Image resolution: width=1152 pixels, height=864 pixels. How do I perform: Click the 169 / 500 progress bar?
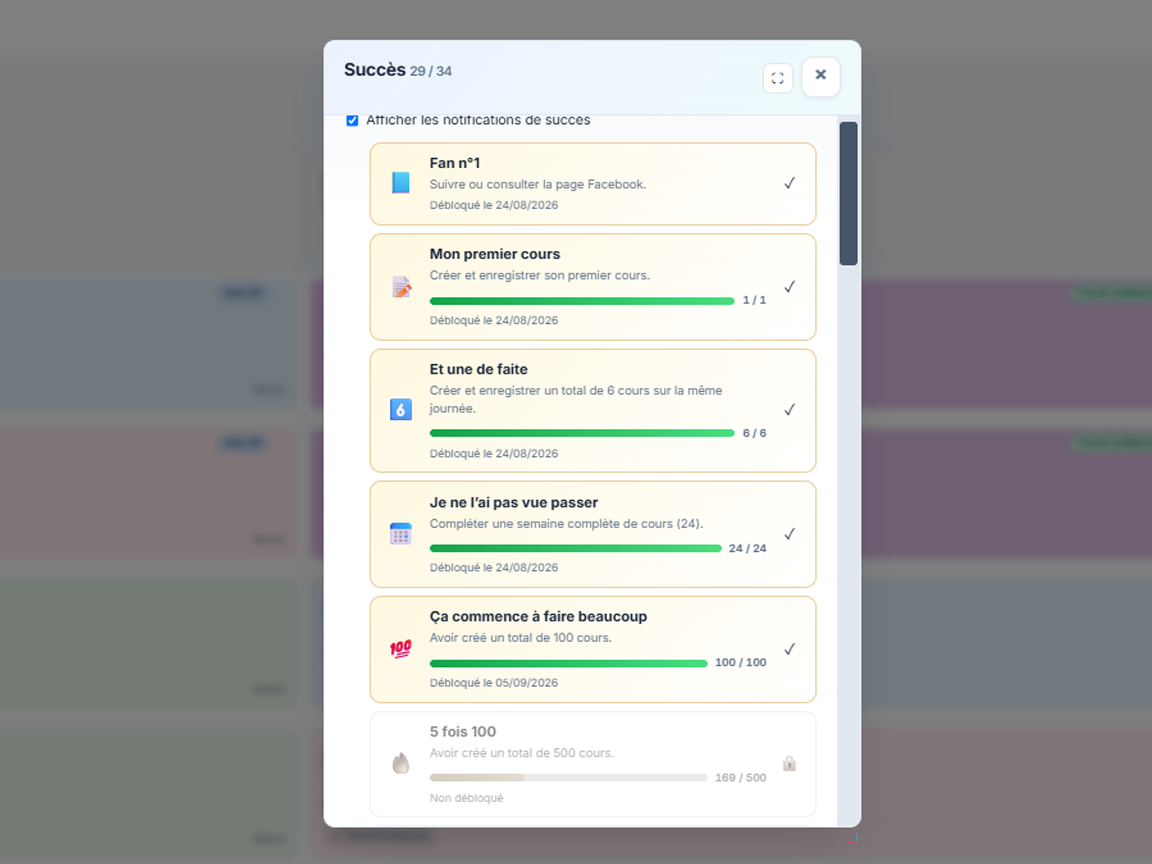click(569, 777)
